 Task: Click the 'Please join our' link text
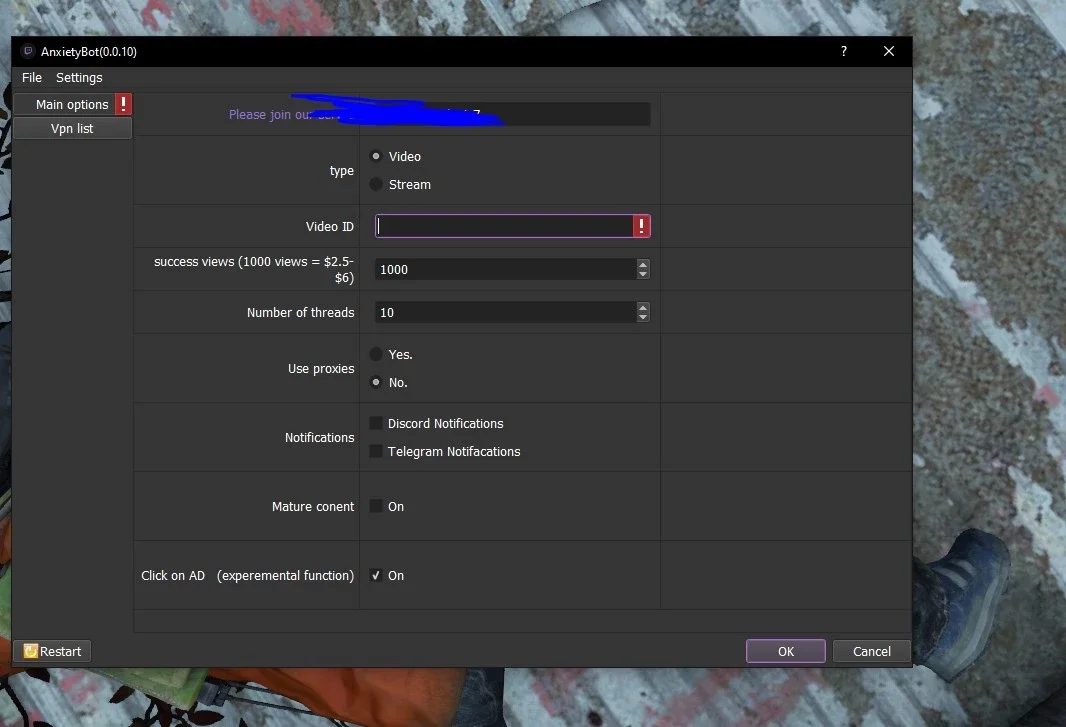point(270,114)
